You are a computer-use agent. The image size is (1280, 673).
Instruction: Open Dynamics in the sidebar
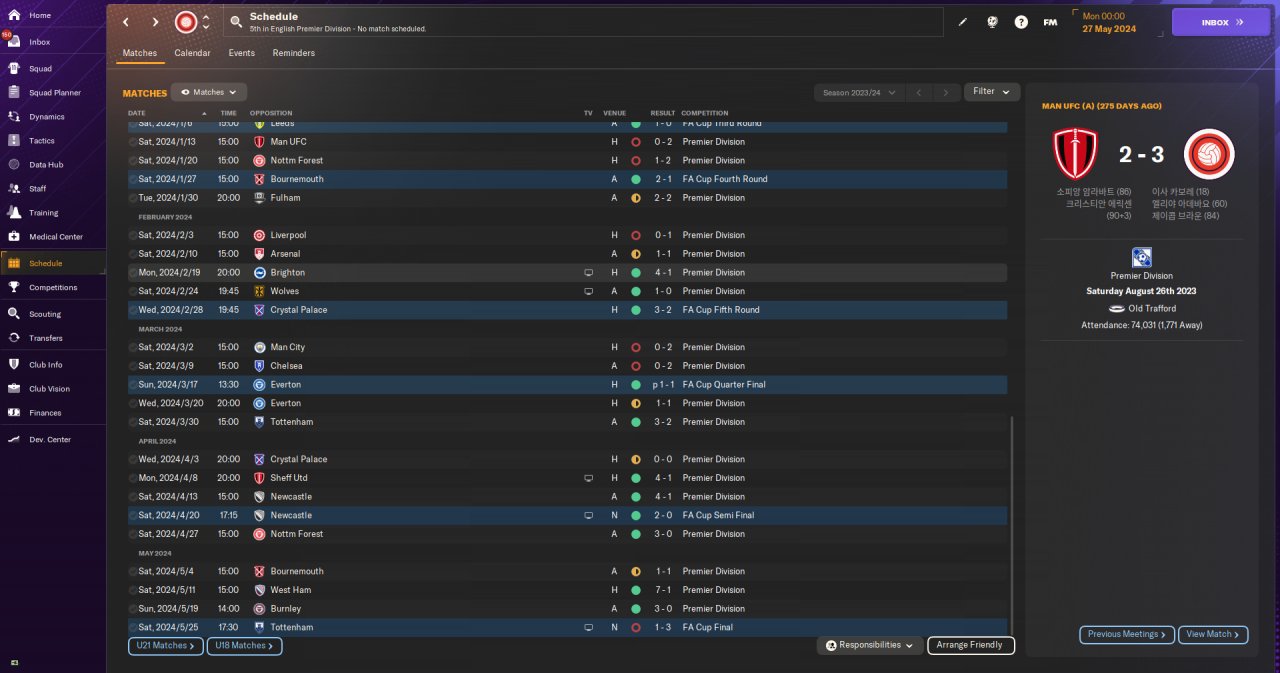(x=46, y=117)
